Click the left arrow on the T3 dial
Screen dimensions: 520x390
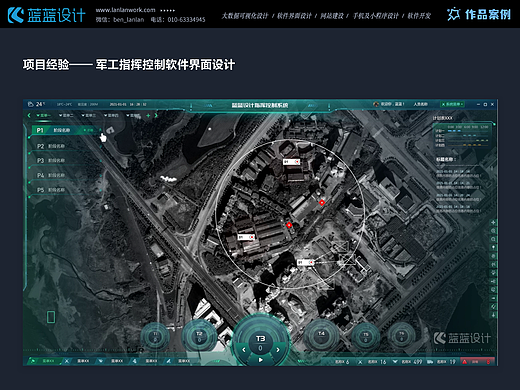click(244, 349)
